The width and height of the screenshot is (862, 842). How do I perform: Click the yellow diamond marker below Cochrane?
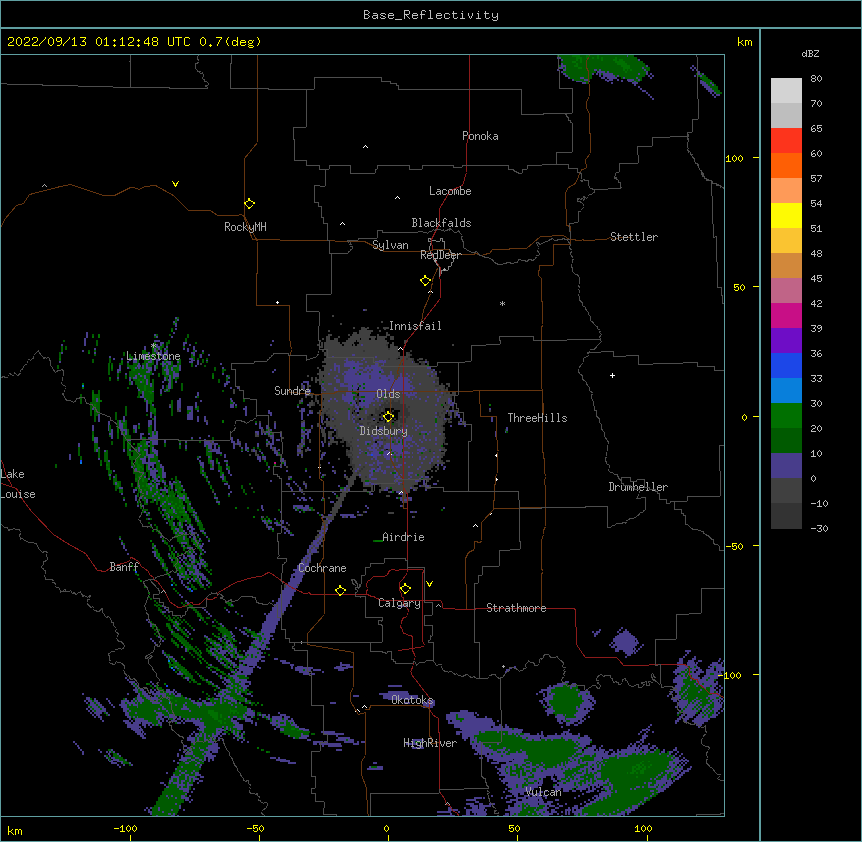click(x=340, y=590)
